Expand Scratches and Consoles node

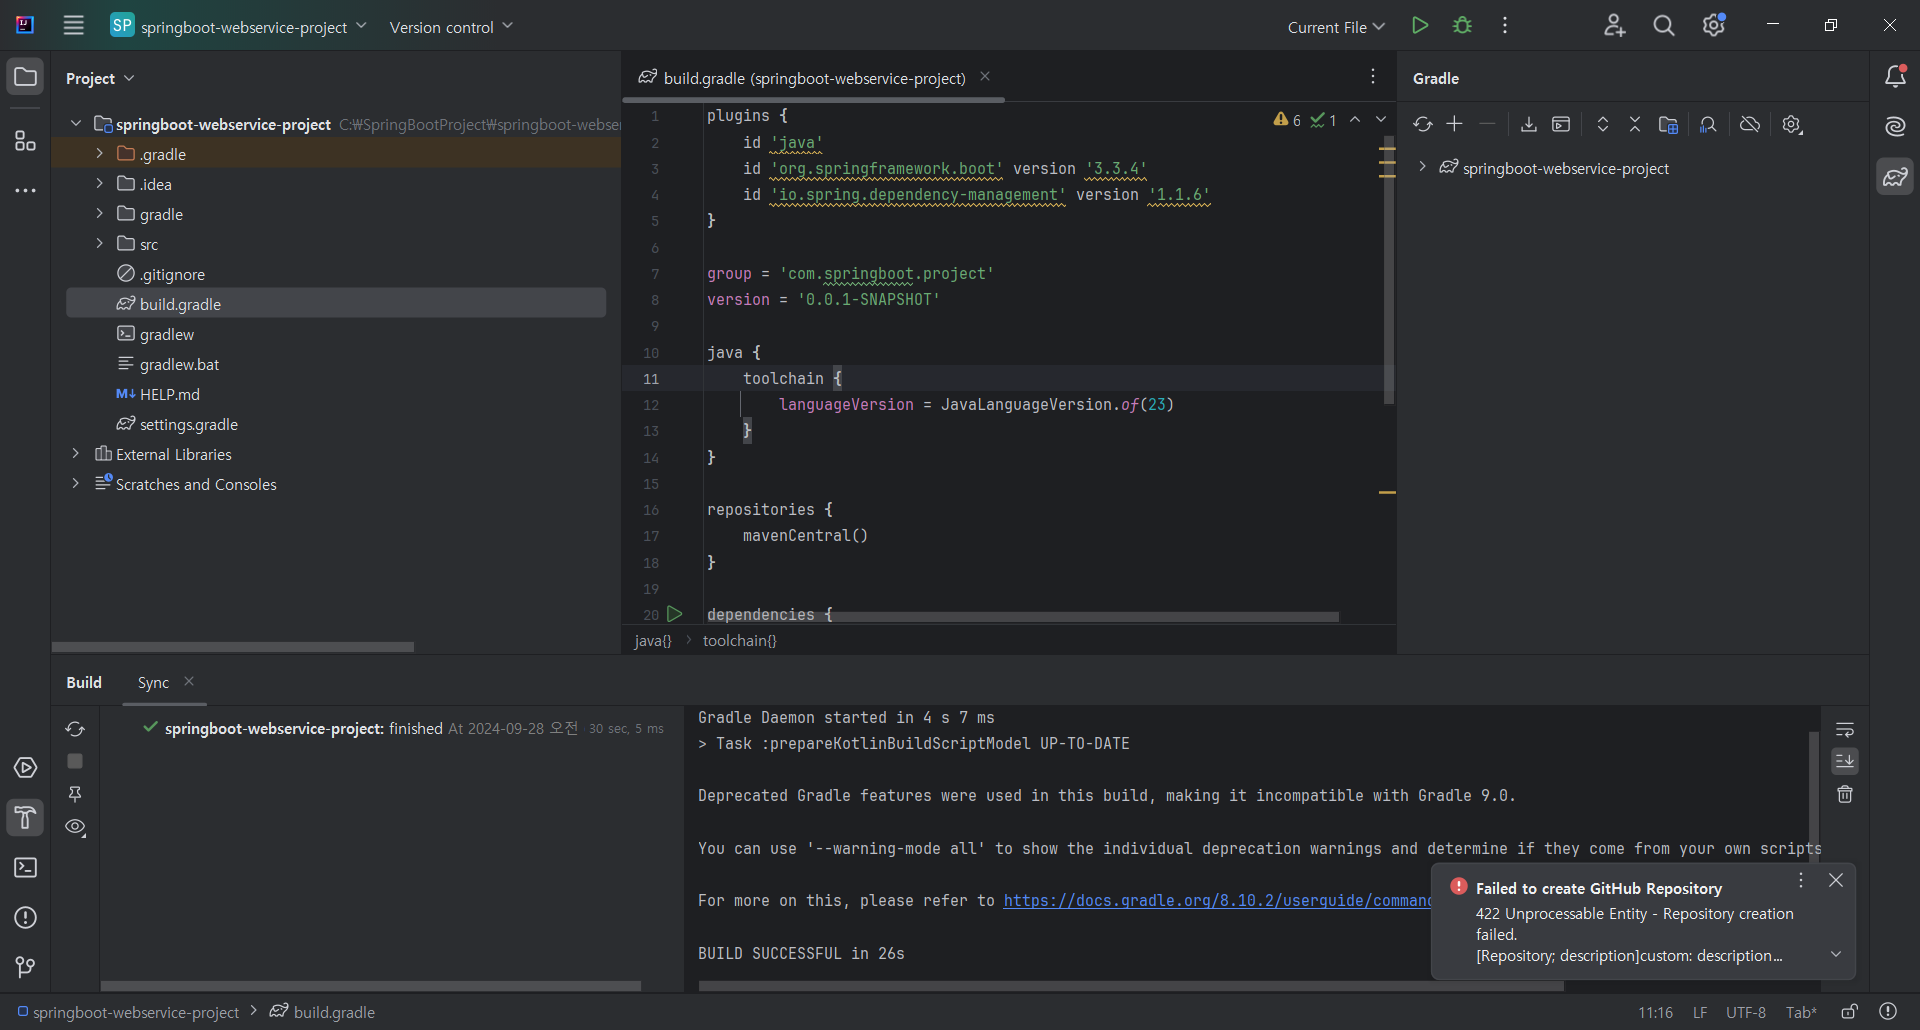75,483
